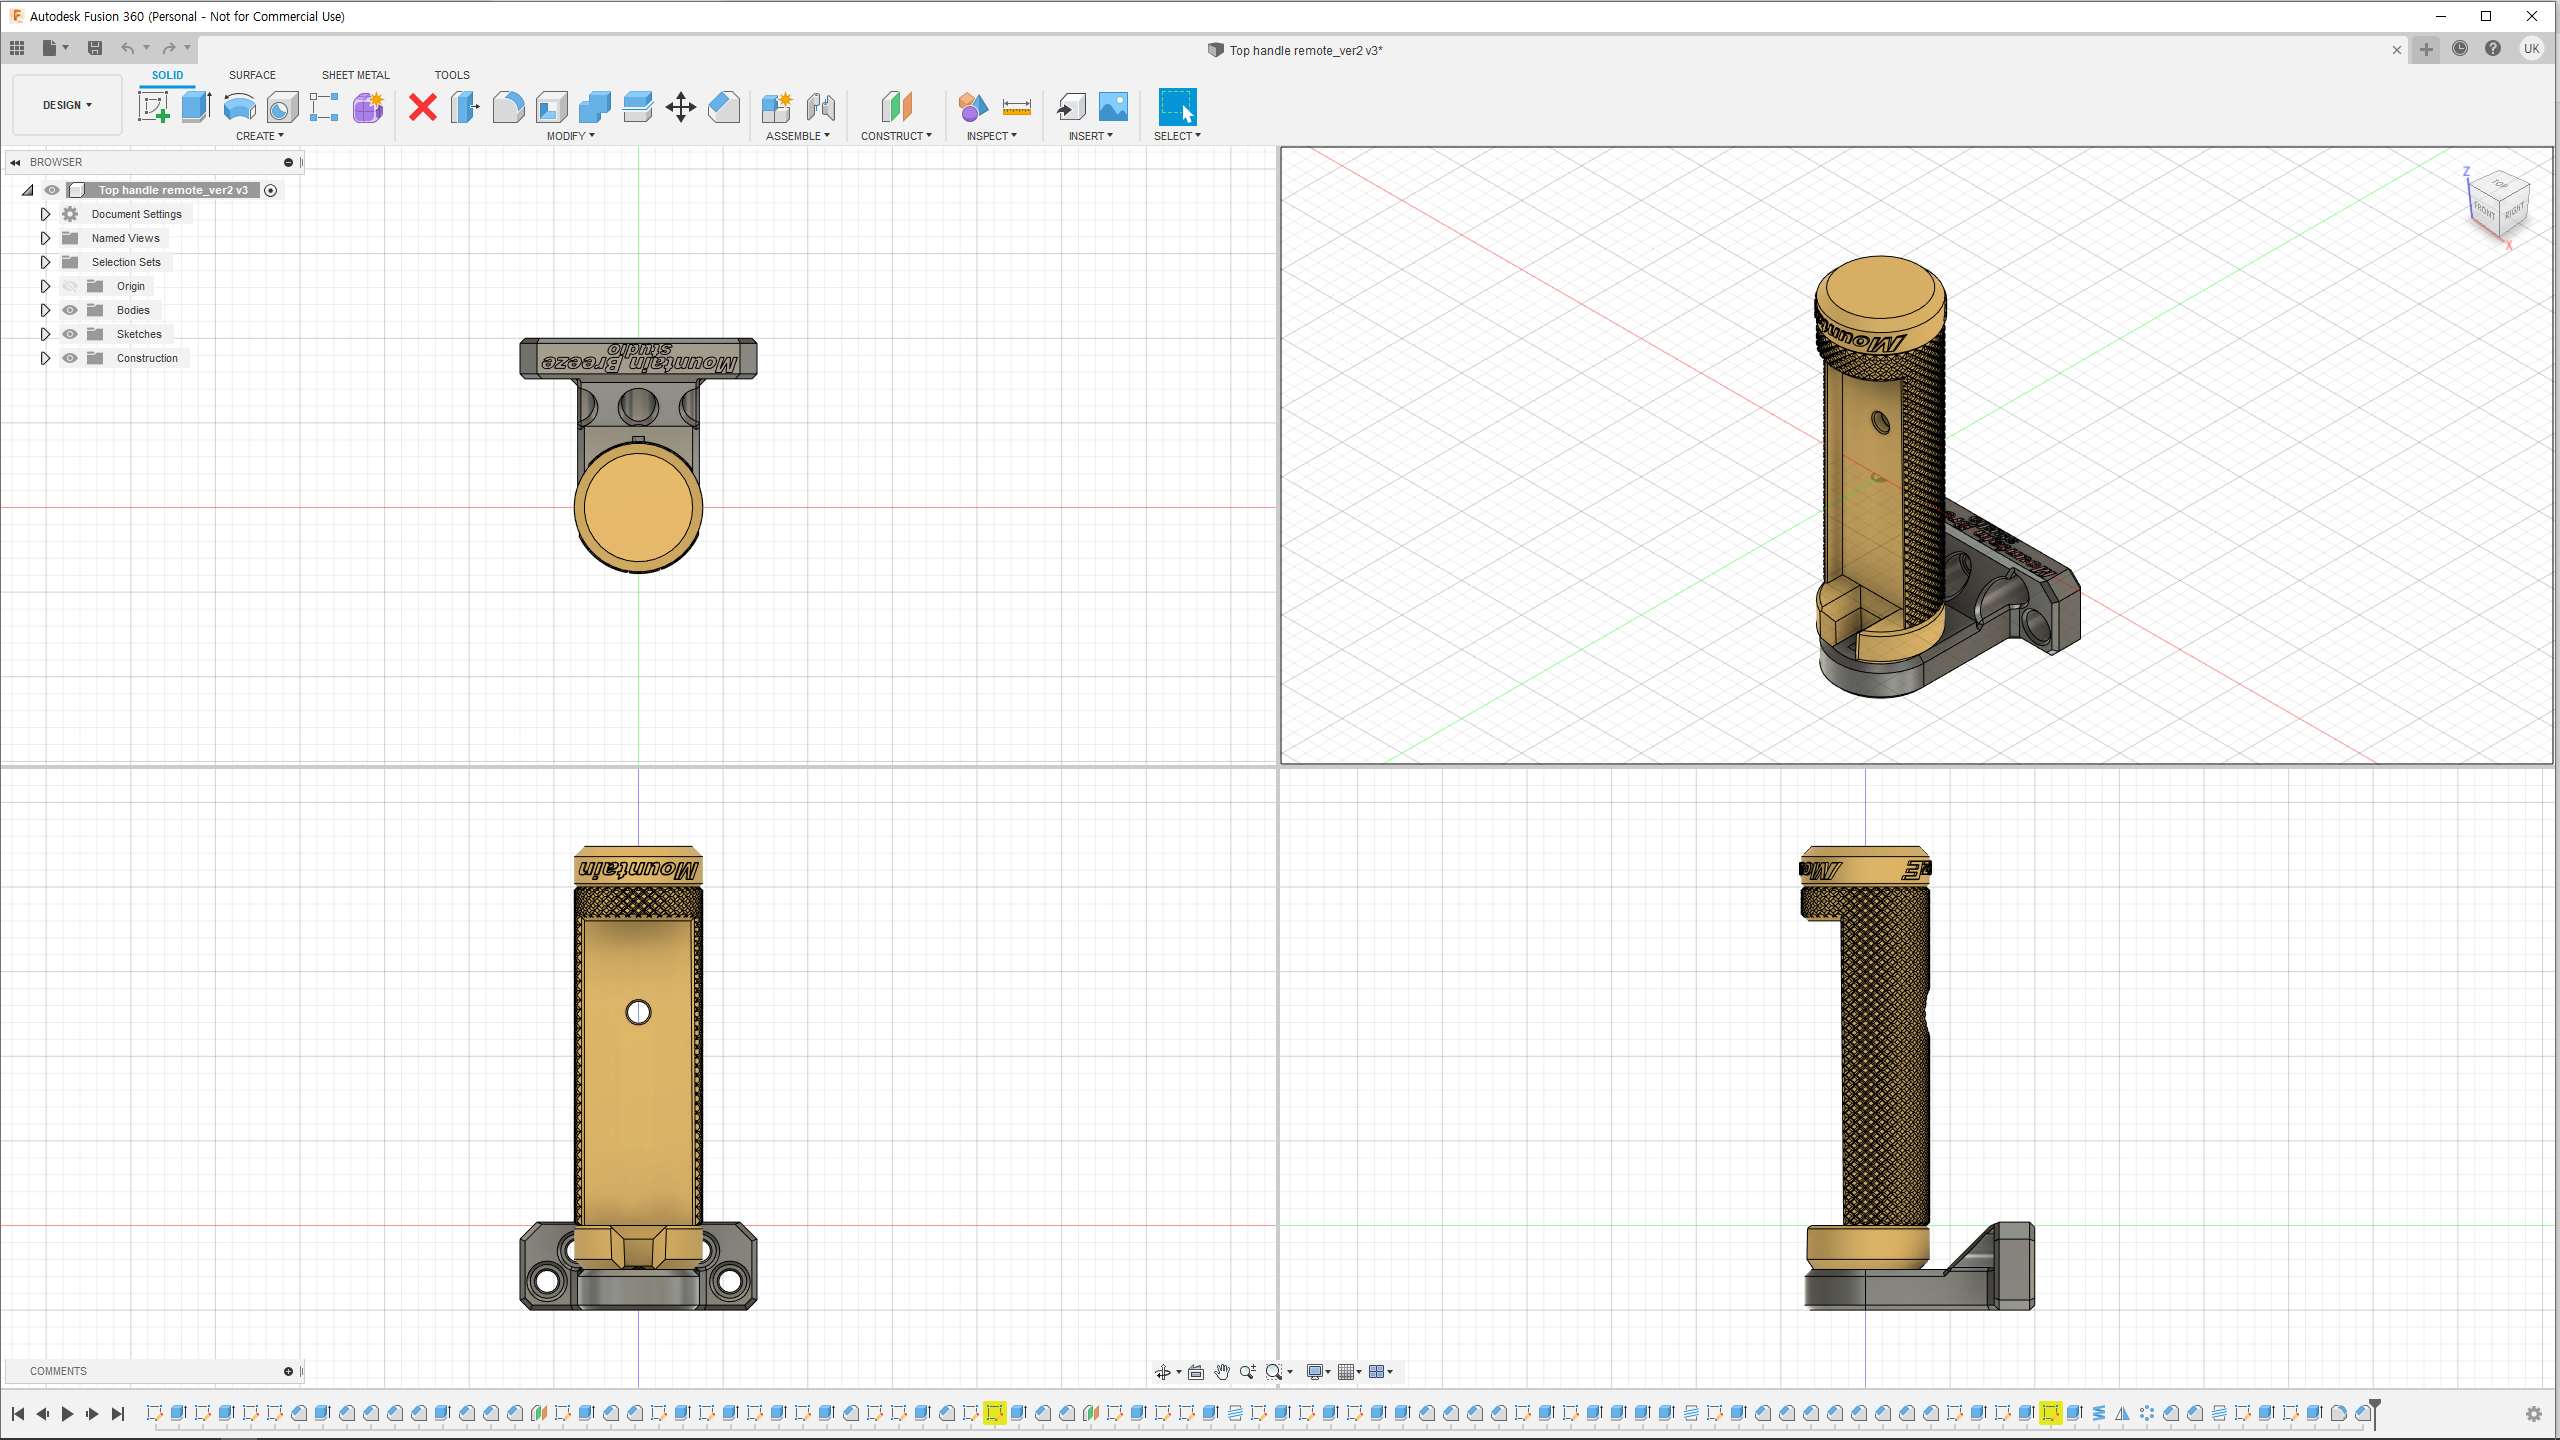Open the DESIGN workspace dropdown

click(67, 105)
